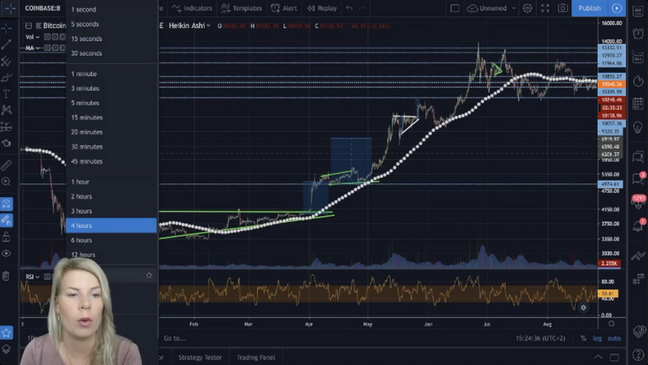Select 5 seconds interval
Screen dimensions: 648x365
(x=112, y=24)
